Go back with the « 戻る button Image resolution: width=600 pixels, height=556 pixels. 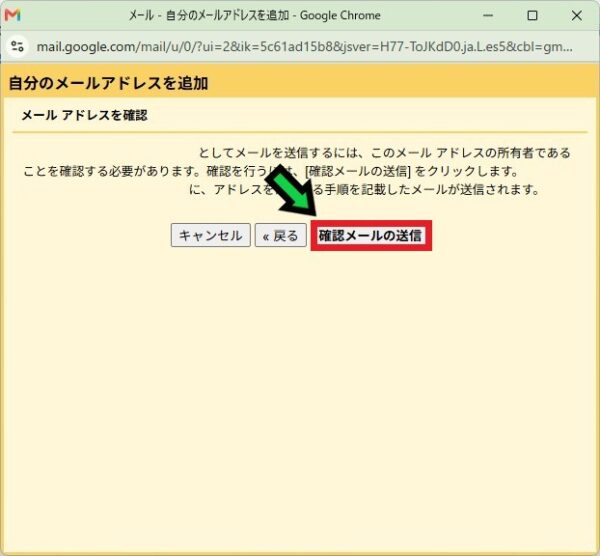tap(280, 235)
